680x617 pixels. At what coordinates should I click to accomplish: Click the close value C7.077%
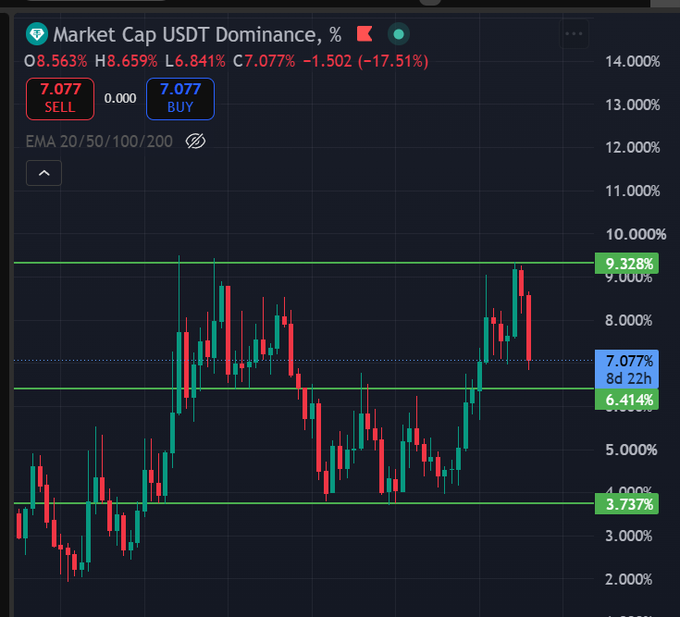click(264, 61)
